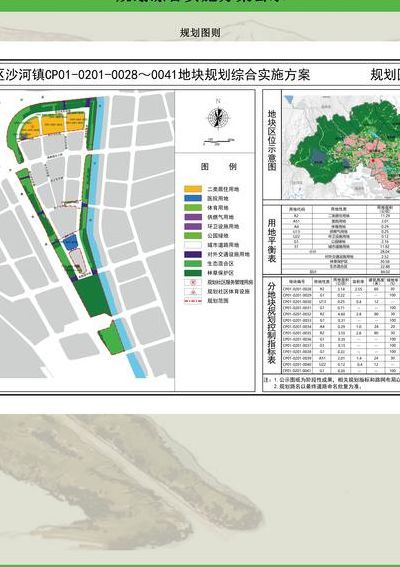The image size is (400, 567).
Task: Click the 规划社区服务管理用房 legend symbol
Action: pos(193,282)
